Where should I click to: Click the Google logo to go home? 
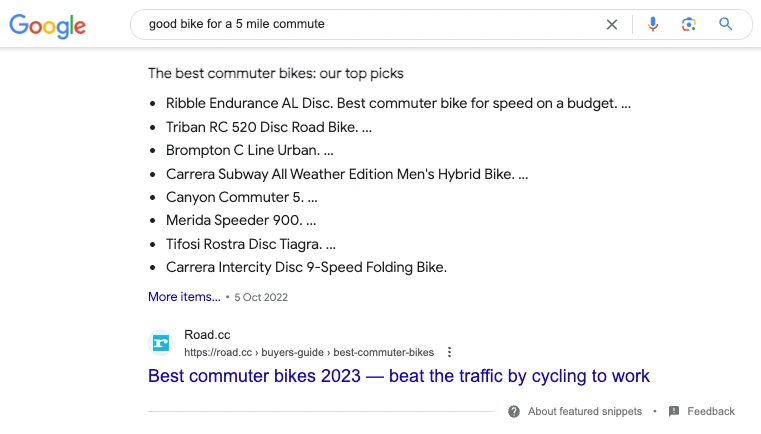[47, 26]
